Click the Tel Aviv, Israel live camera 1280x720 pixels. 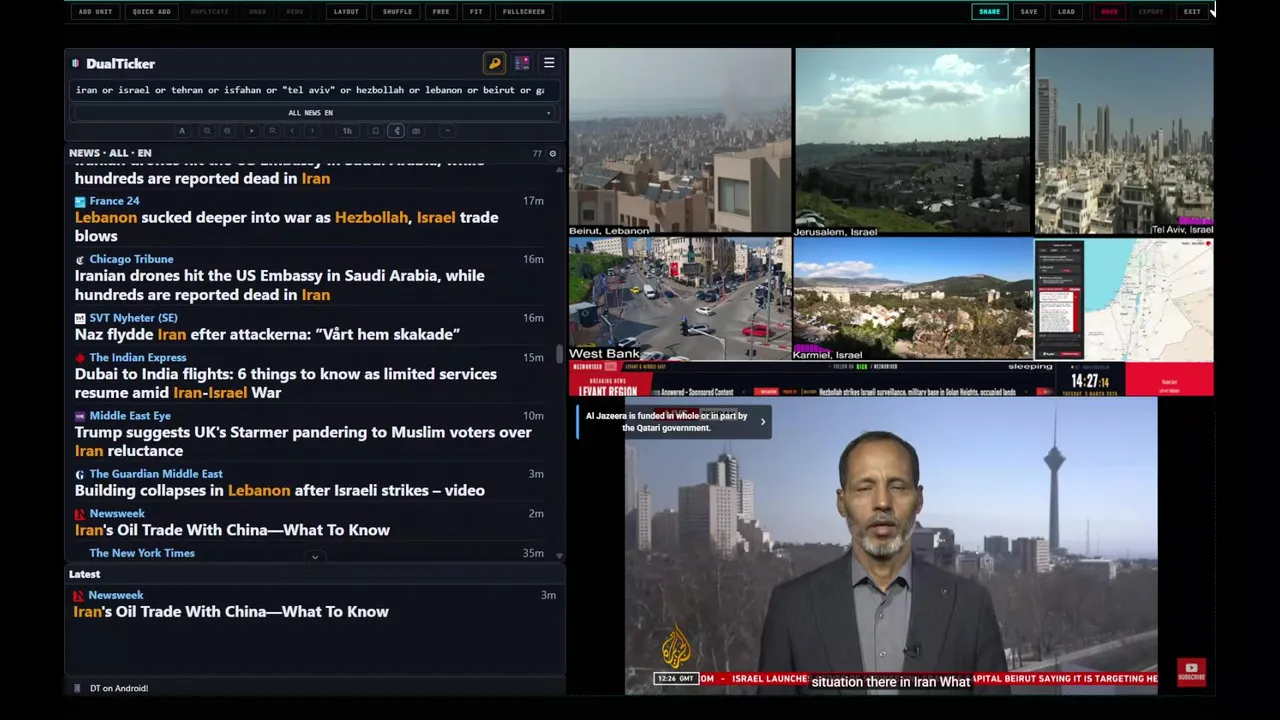click(1124, 141)
